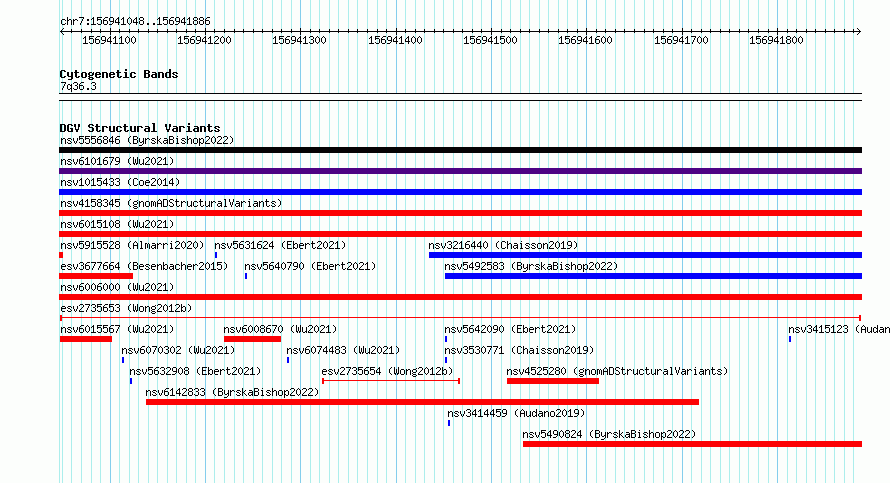
Task: Click nsv5492583 (ByrskaBishop2022) label
Action: point(531,266)
